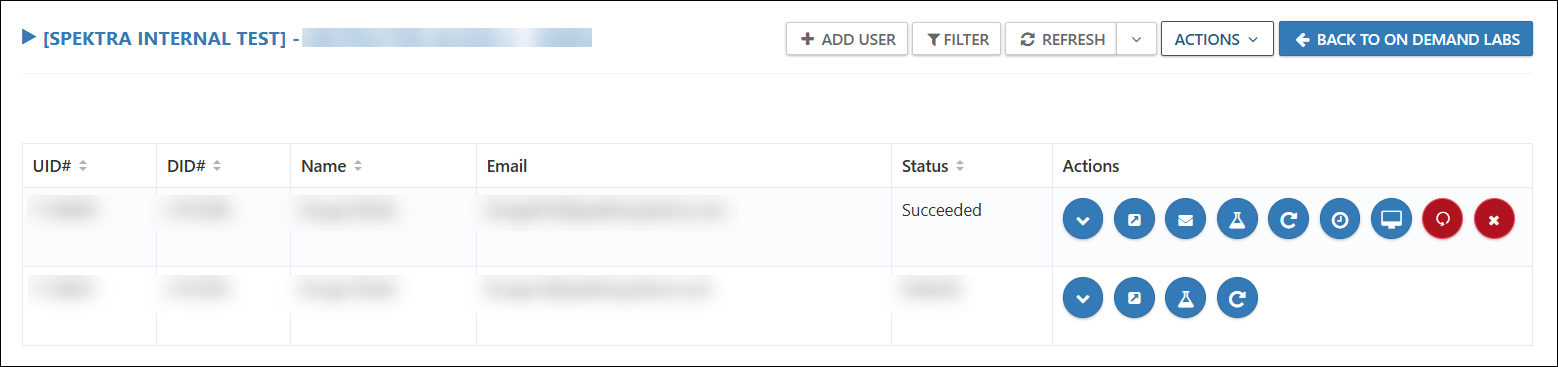Viewport: 1558px width, 367px height.
Task: Collapse the Spektra Internal Test triangle
Action: click(x=29, y=38)
